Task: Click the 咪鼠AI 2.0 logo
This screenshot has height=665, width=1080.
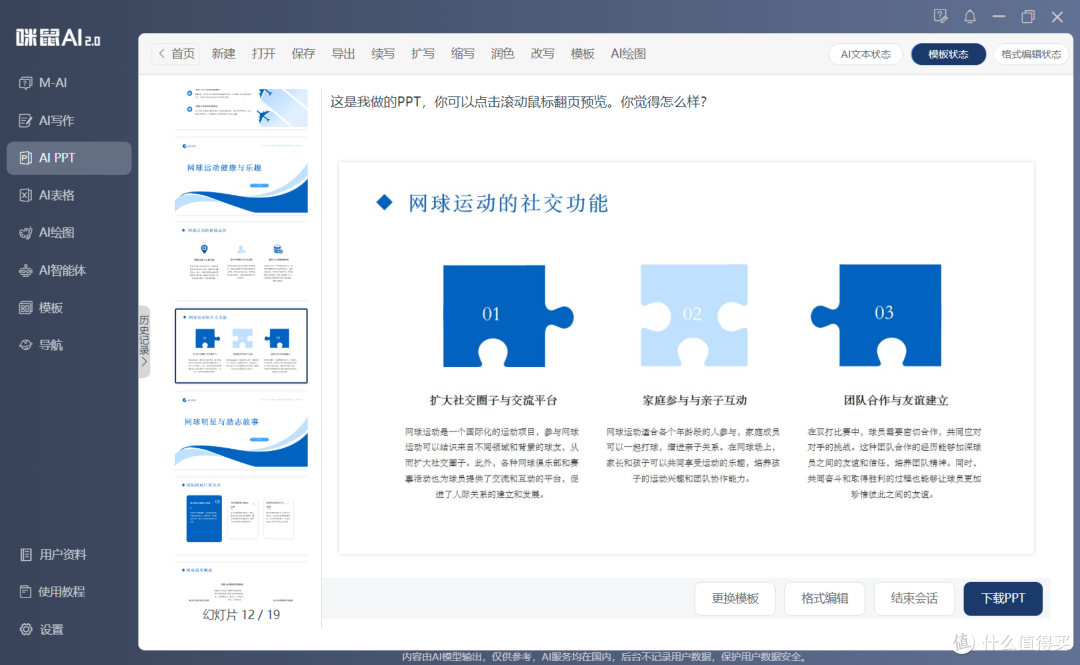Action: [58, 37]
